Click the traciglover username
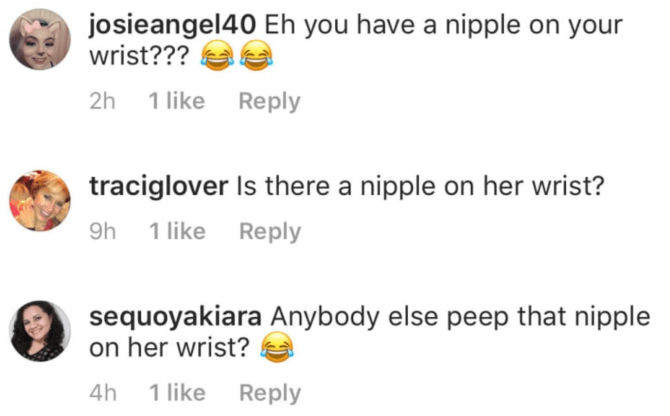The height and width of the screenshot is (416, 670). (x=159, y=187)
